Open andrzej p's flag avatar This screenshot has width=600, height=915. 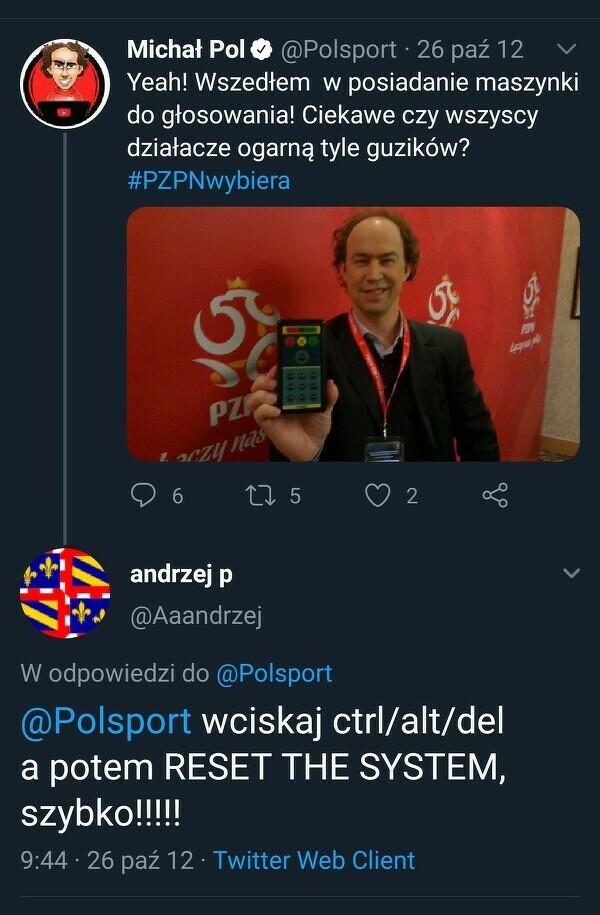pos(65,593)
